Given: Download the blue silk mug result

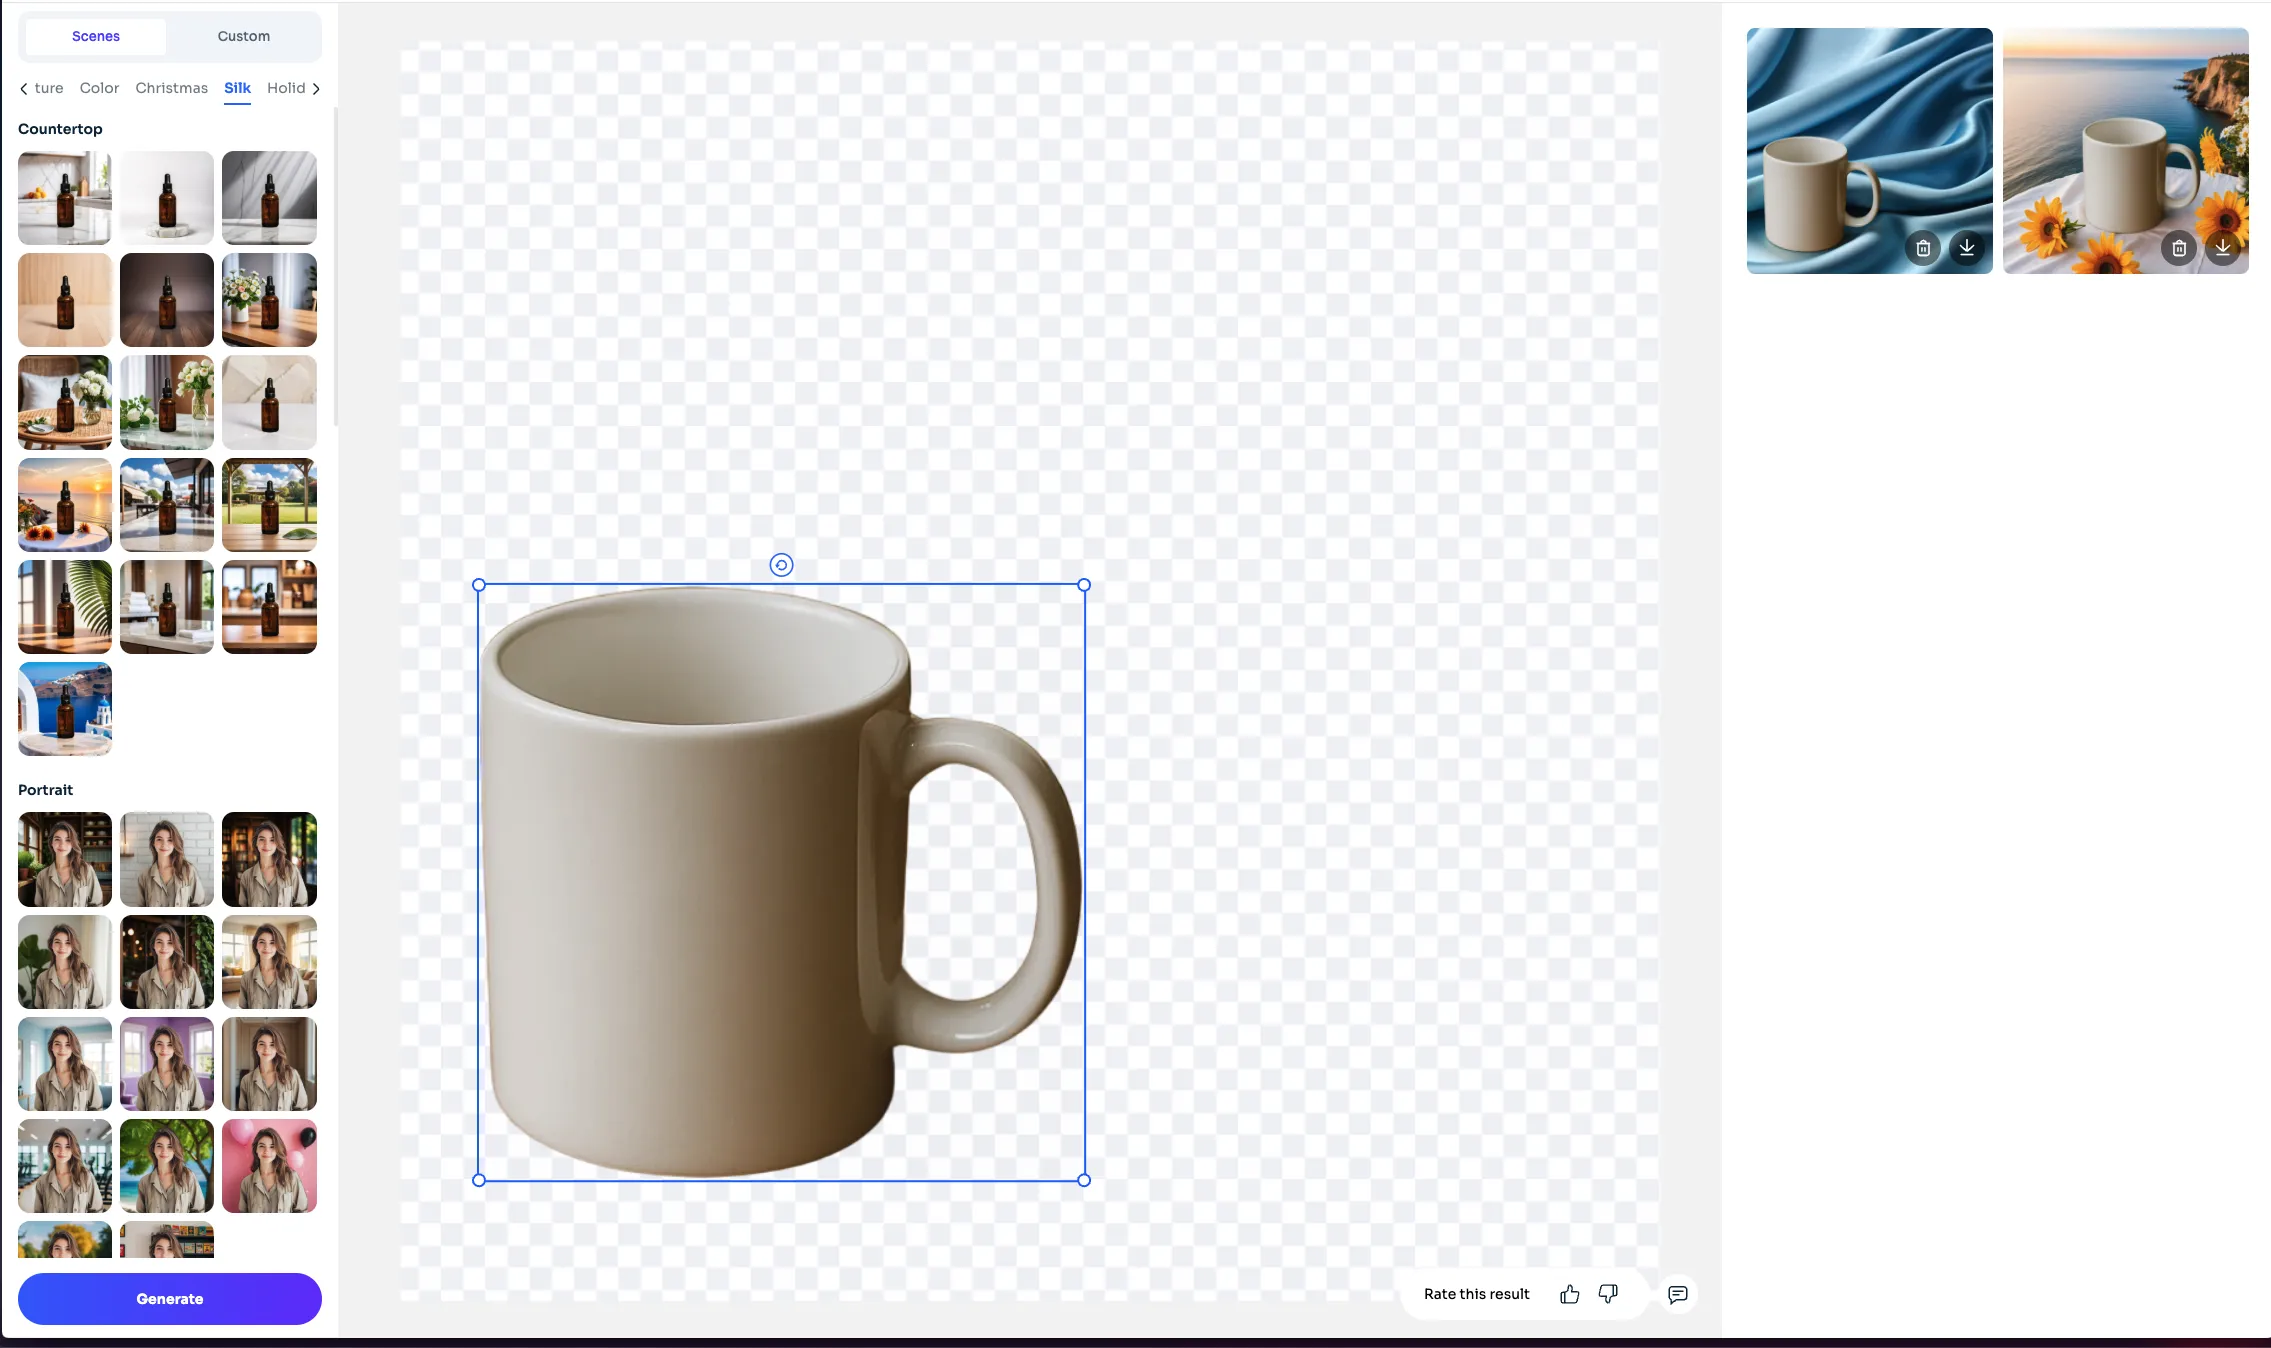Looking at the screenshot, I should point(1967,248).
